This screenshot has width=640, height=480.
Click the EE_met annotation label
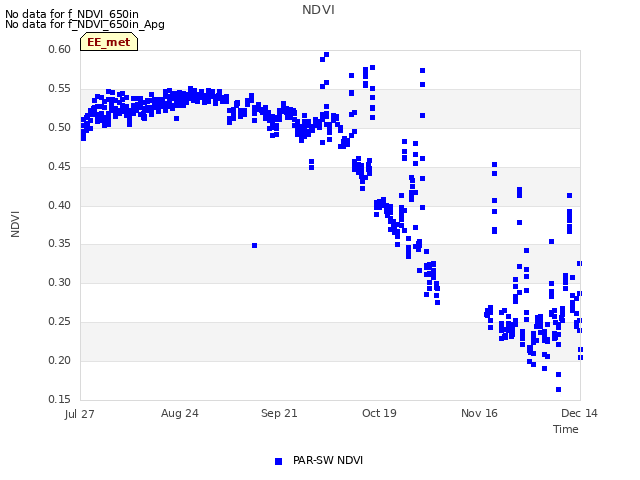click(109, 42)
